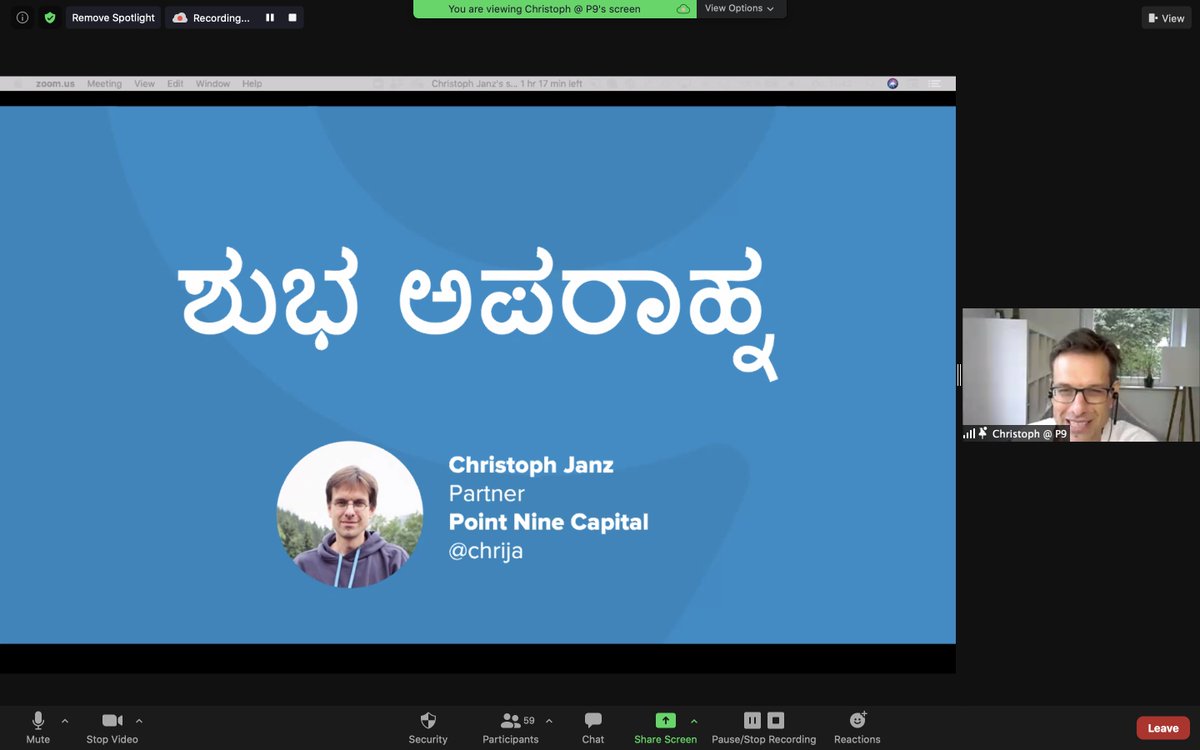This screenshot has width=1200, height=750.
Task: Pause recording in bottom toolbar
Action: (752, 720)
